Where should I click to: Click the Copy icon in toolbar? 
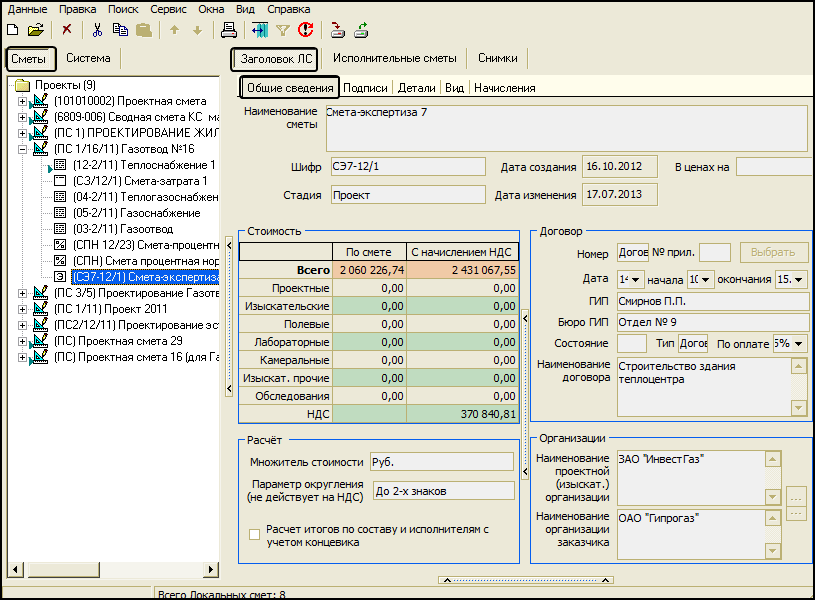120,30
